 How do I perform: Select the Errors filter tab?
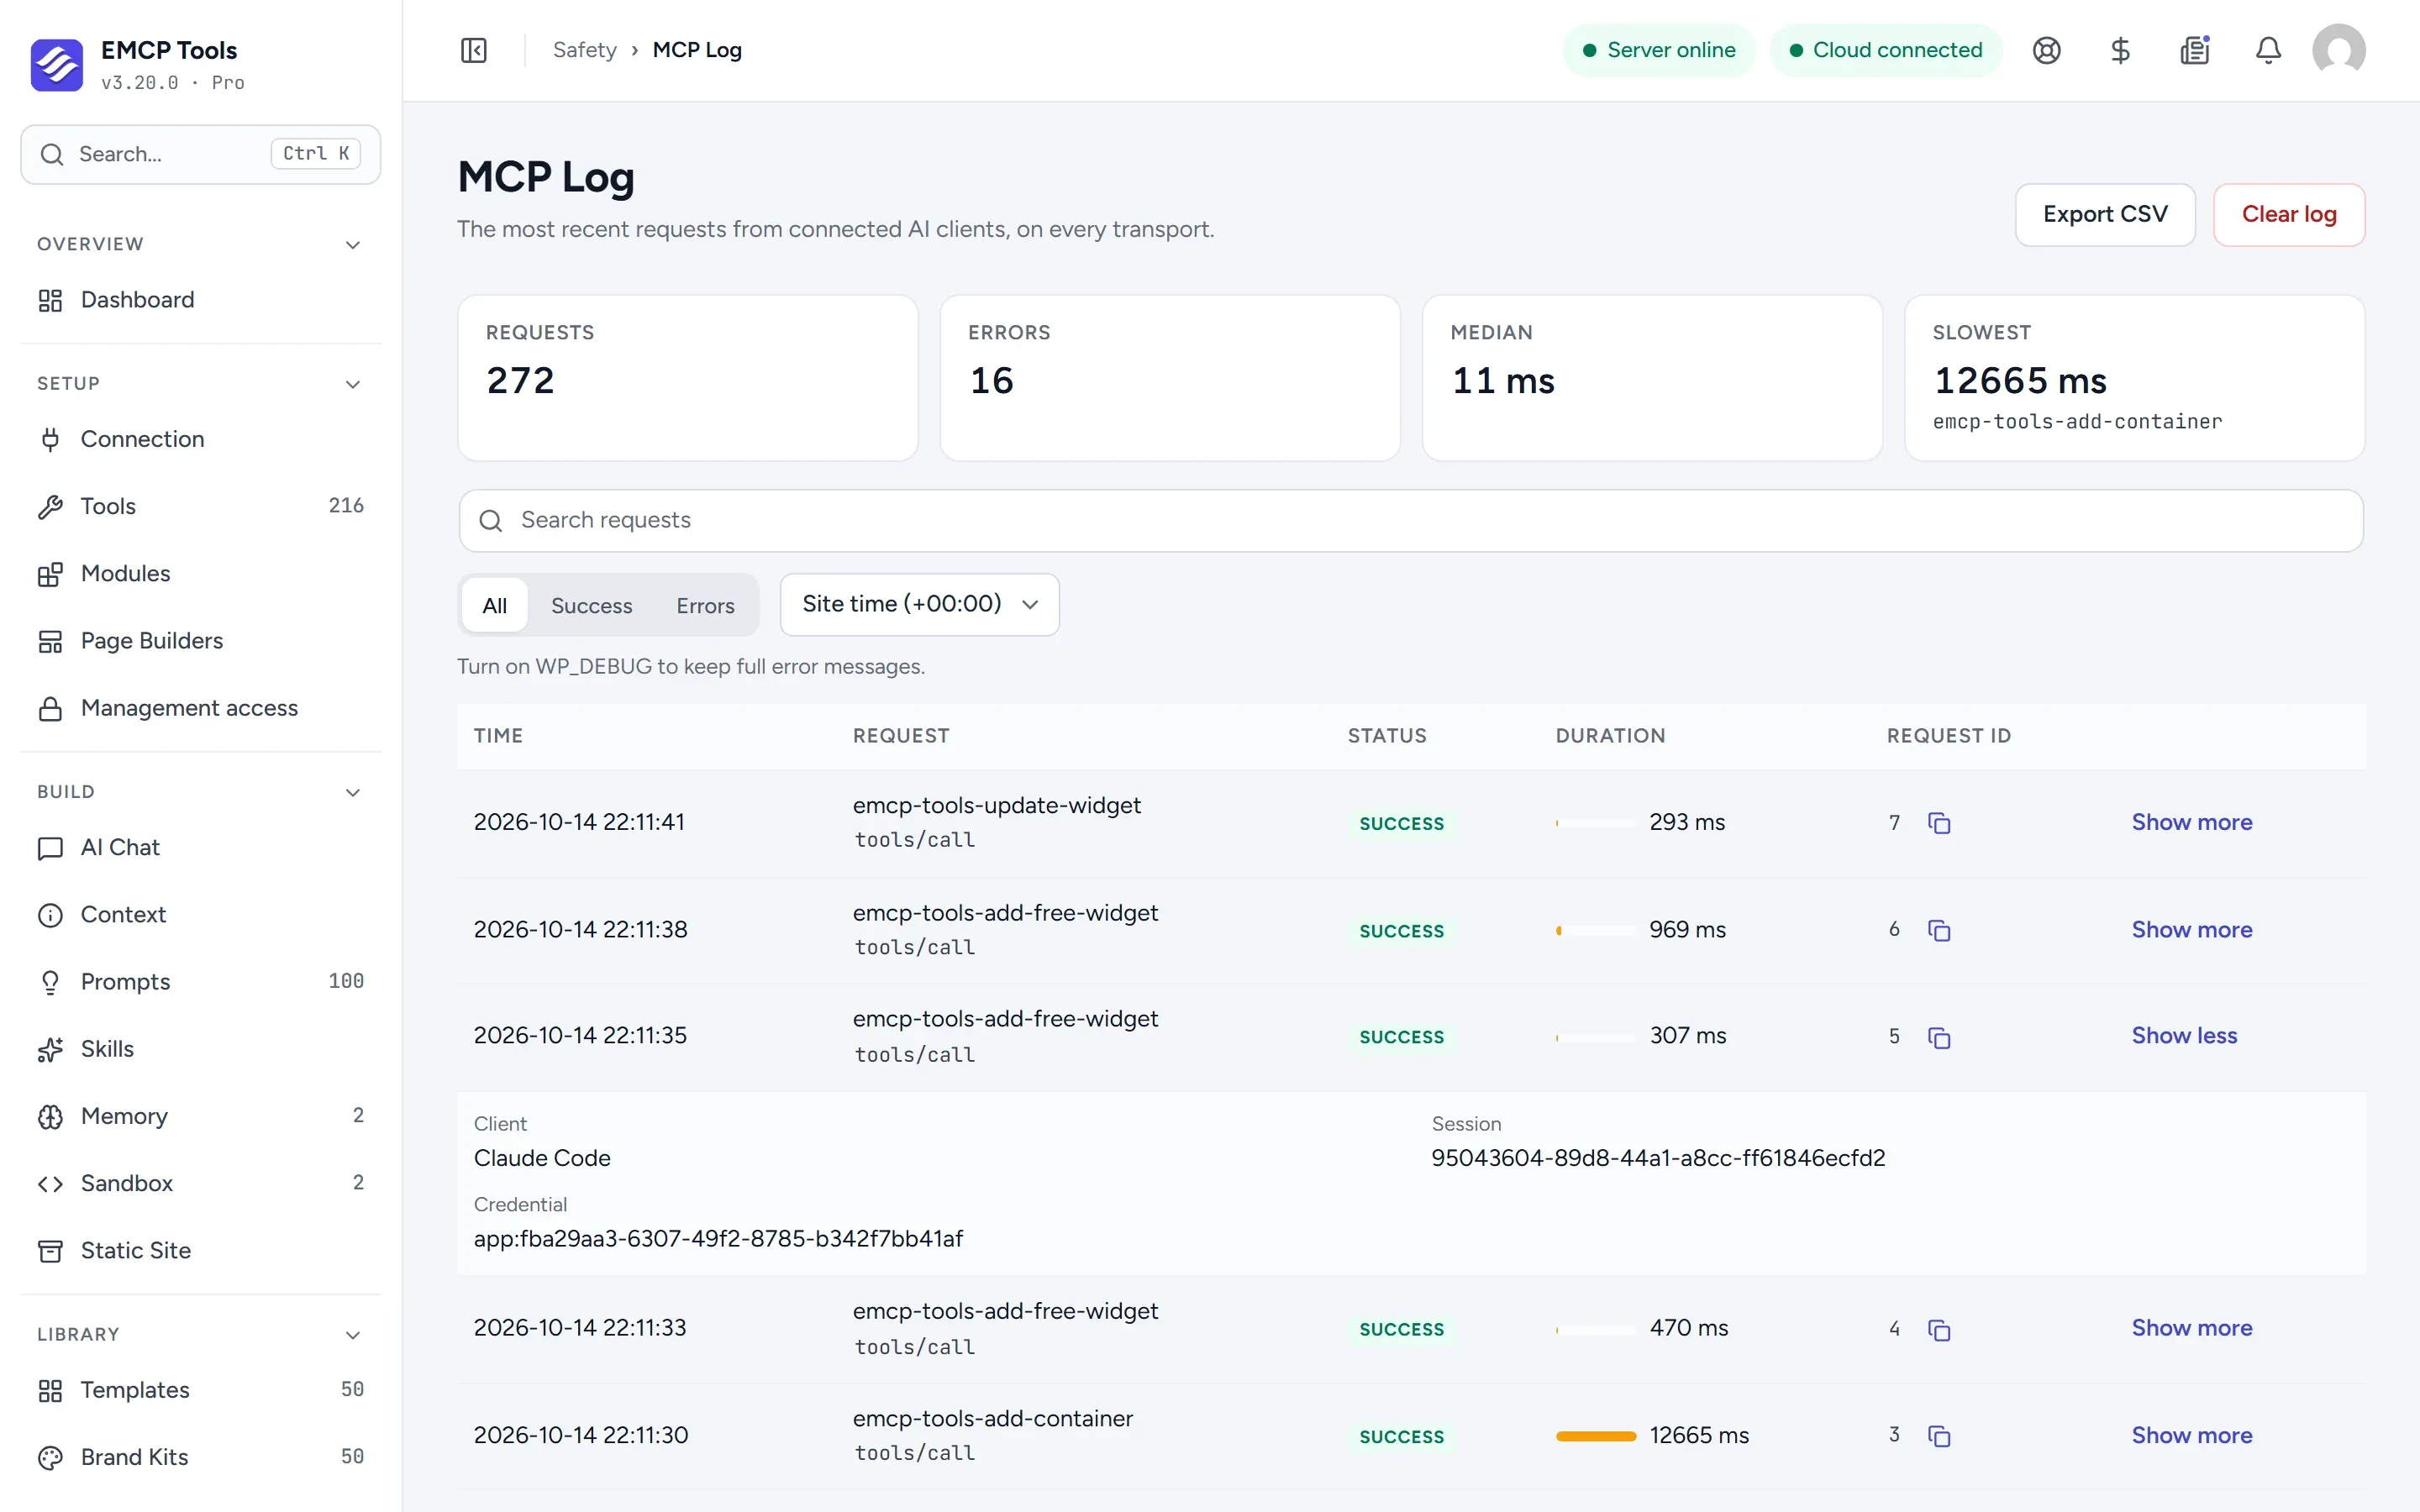pos(705,605)
